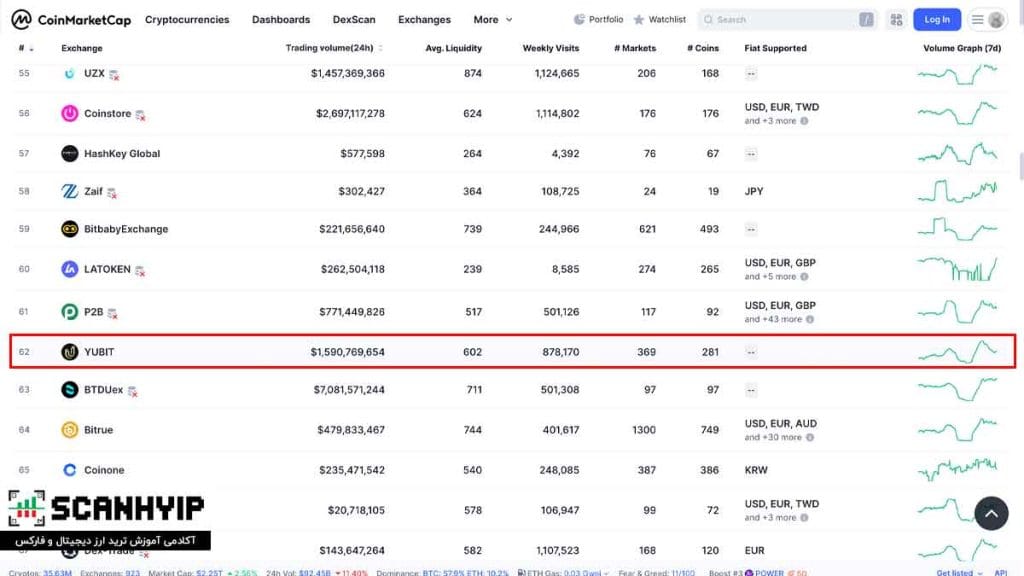Click the grid apps icon beside search

(x=896, y=20)
